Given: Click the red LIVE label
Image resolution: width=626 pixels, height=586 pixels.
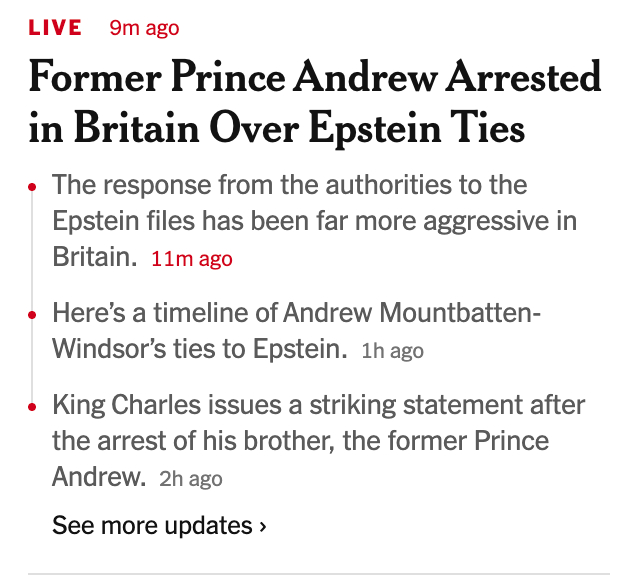Looking at the screenshot, I should click(x=55, y=28).
